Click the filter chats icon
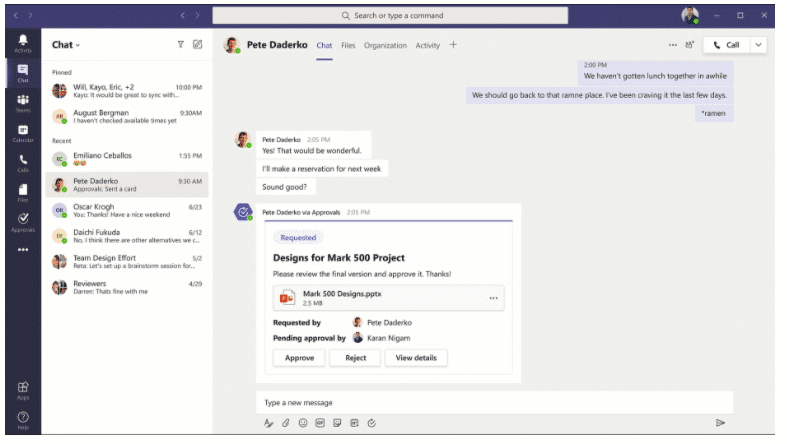Screen dimensions: 787x444 (x=180, y=44)
